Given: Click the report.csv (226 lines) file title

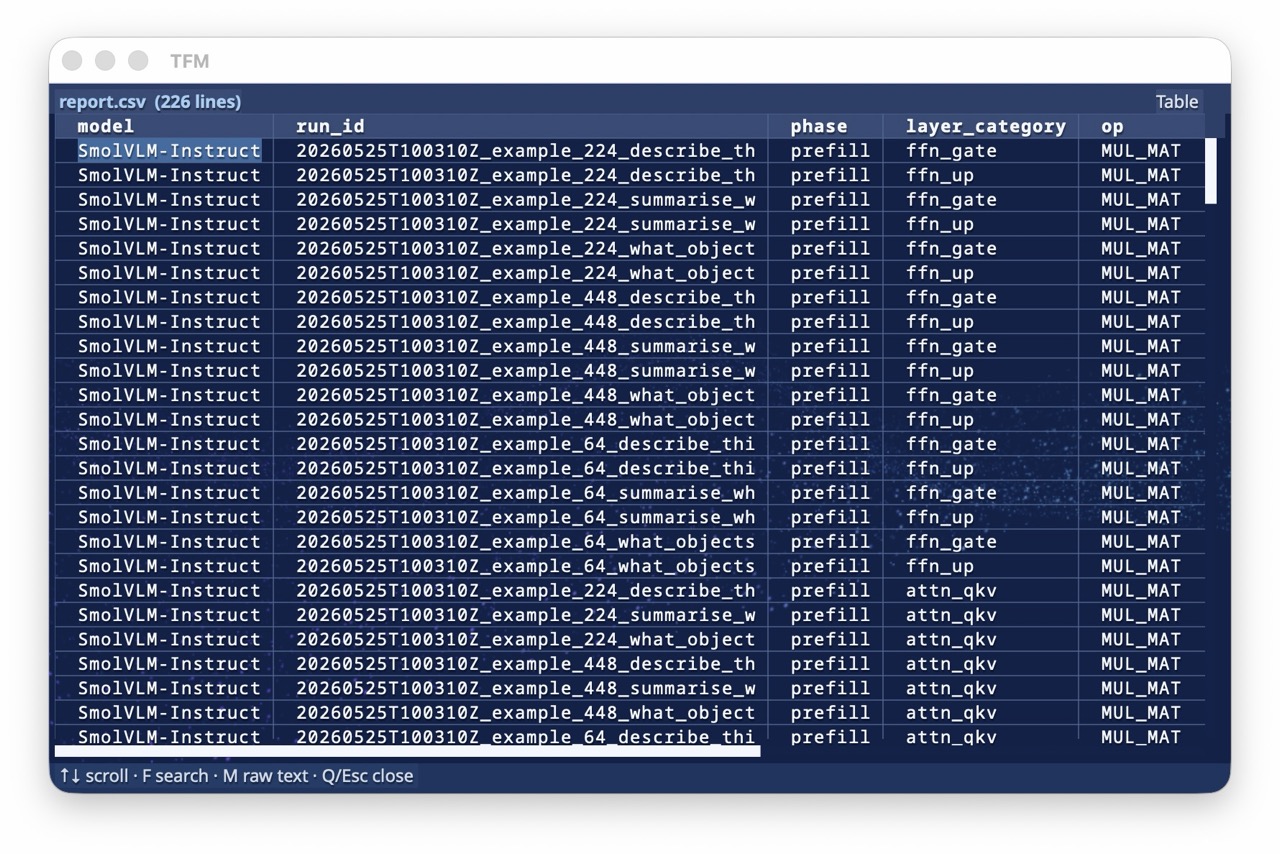Looking at the screenshot, I should coord(150,101).
